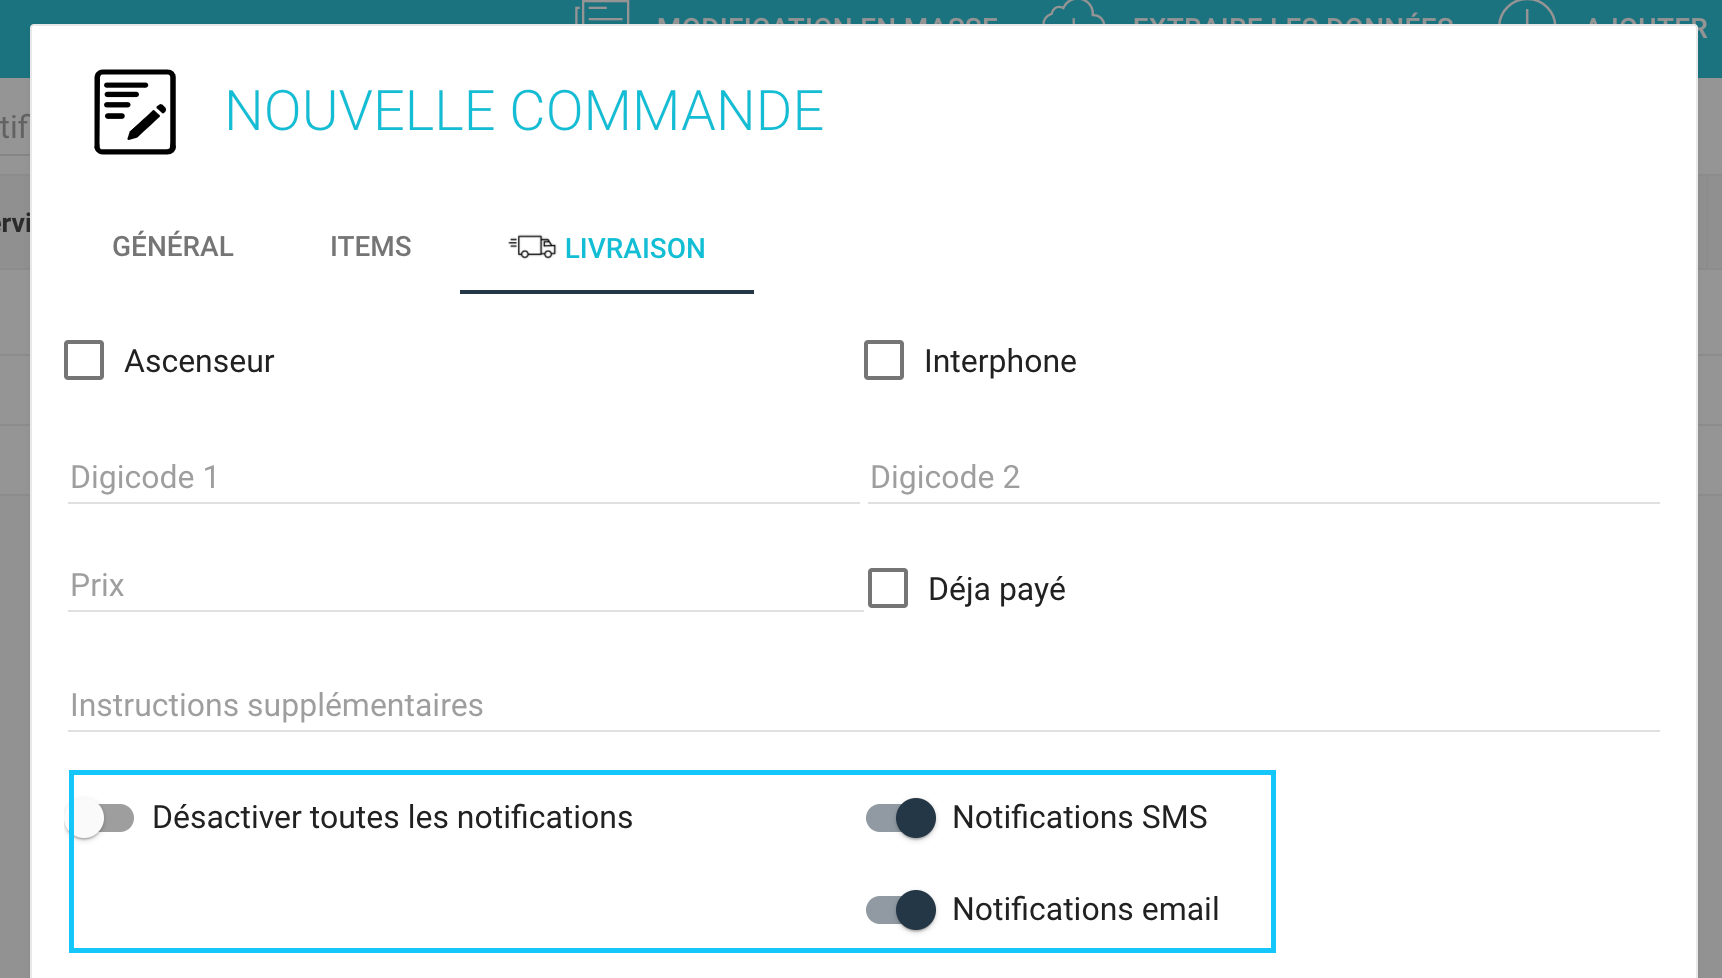Image resolution: width=1722 pixels, height=978 pixels.
Task: Select the LIVRAISON tab label
Action: click(635, 248)
